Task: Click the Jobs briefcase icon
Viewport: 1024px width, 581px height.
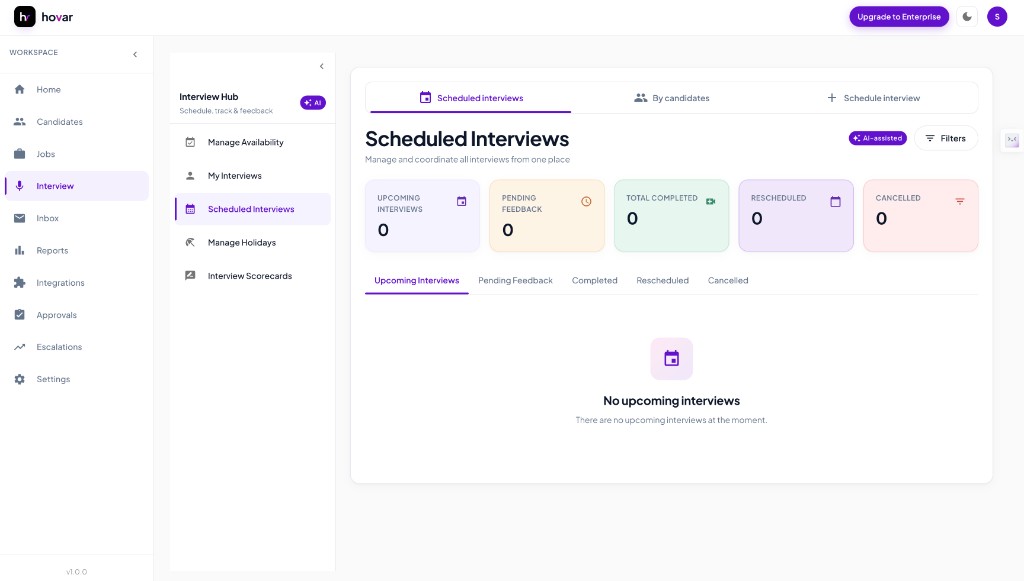Action: [20, 154]
